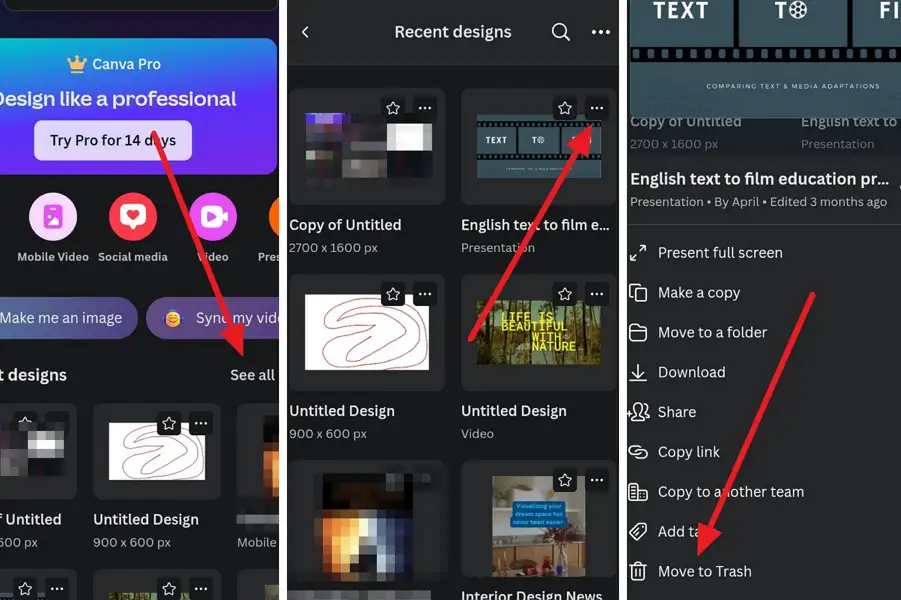Click the English text to film education title in menu

pyautogui.click(x=759, y=179)
